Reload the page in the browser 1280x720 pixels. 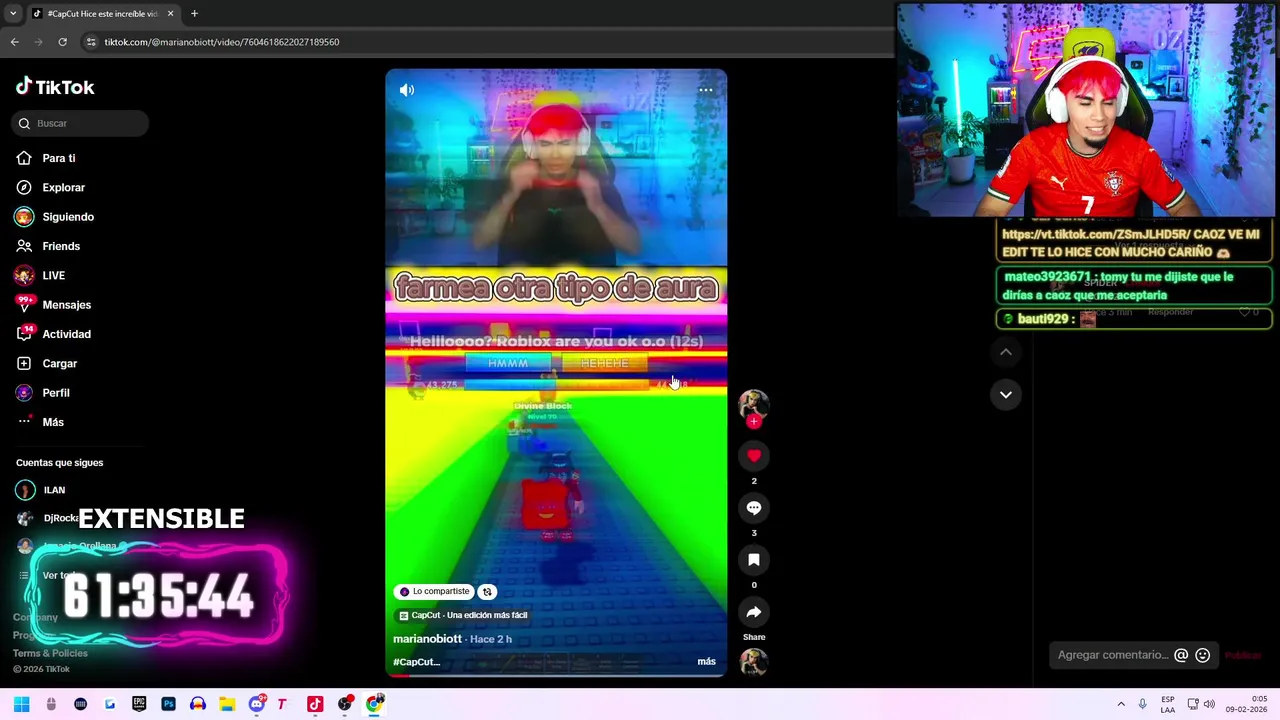point(62,42)
